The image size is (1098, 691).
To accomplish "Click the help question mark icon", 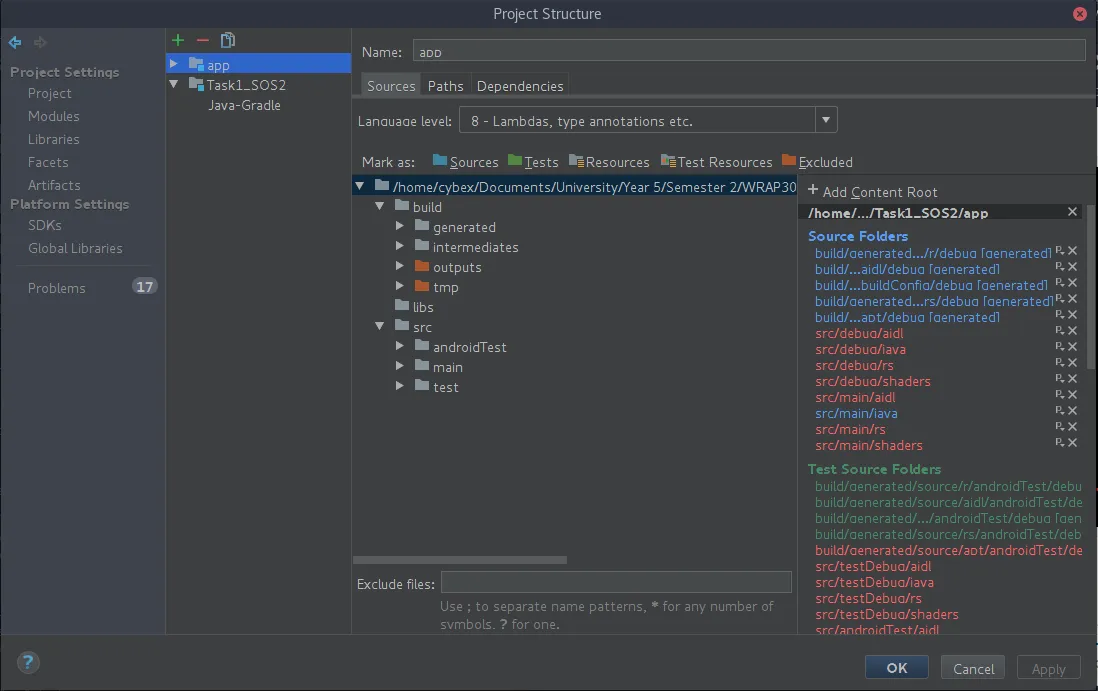I will click(28, 662).
